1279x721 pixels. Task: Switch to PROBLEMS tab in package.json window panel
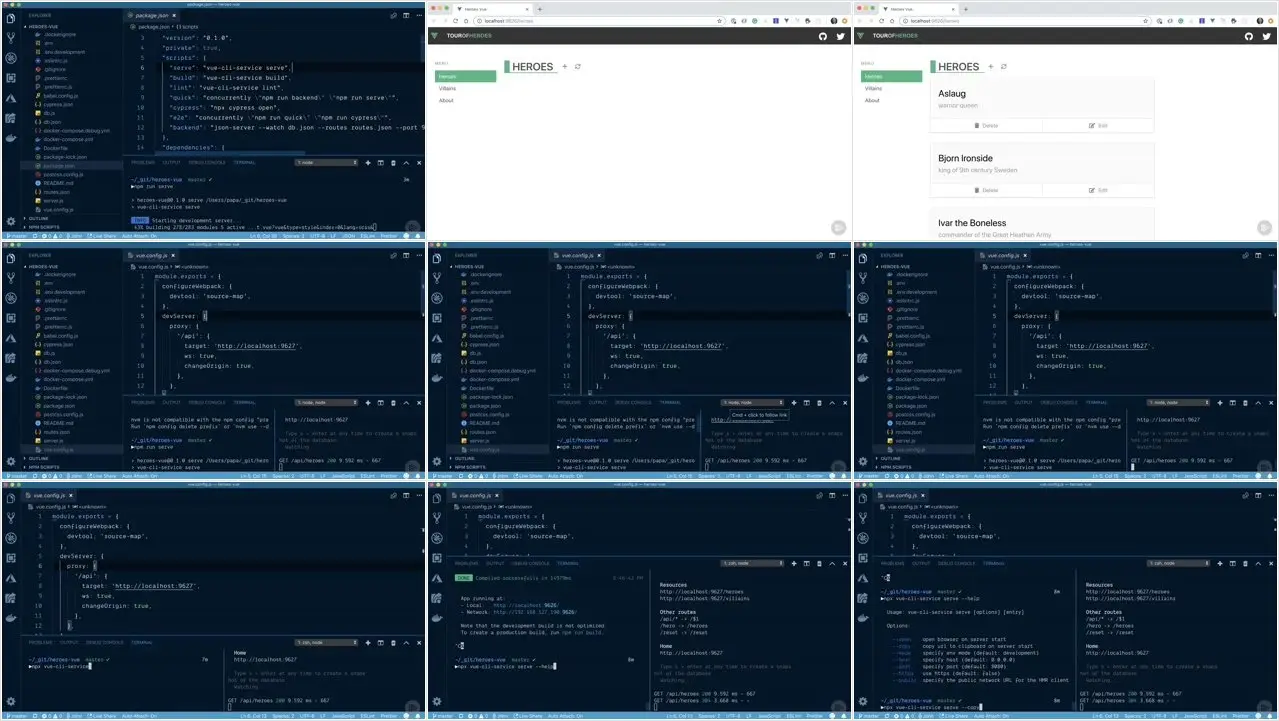point(143,162)
